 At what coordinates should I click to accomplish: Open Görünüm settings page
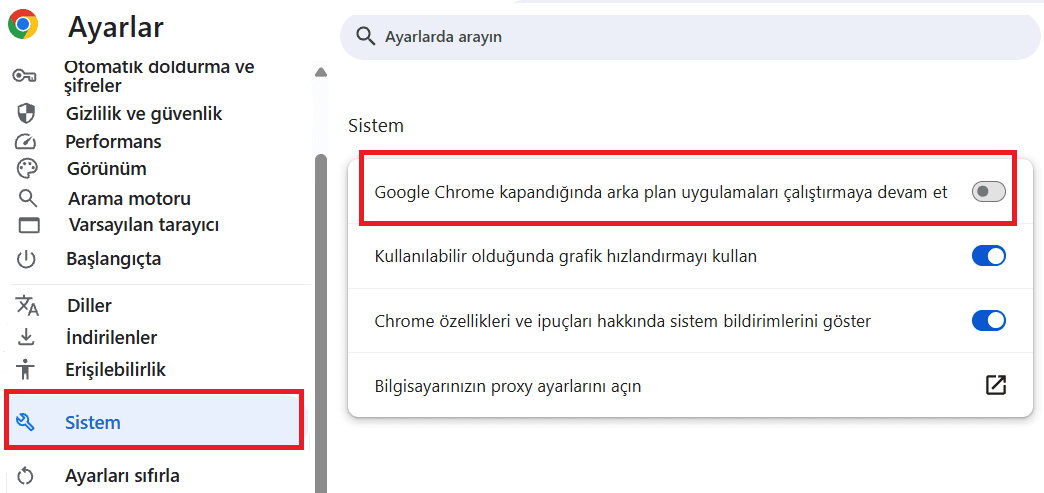coord(107,169)
